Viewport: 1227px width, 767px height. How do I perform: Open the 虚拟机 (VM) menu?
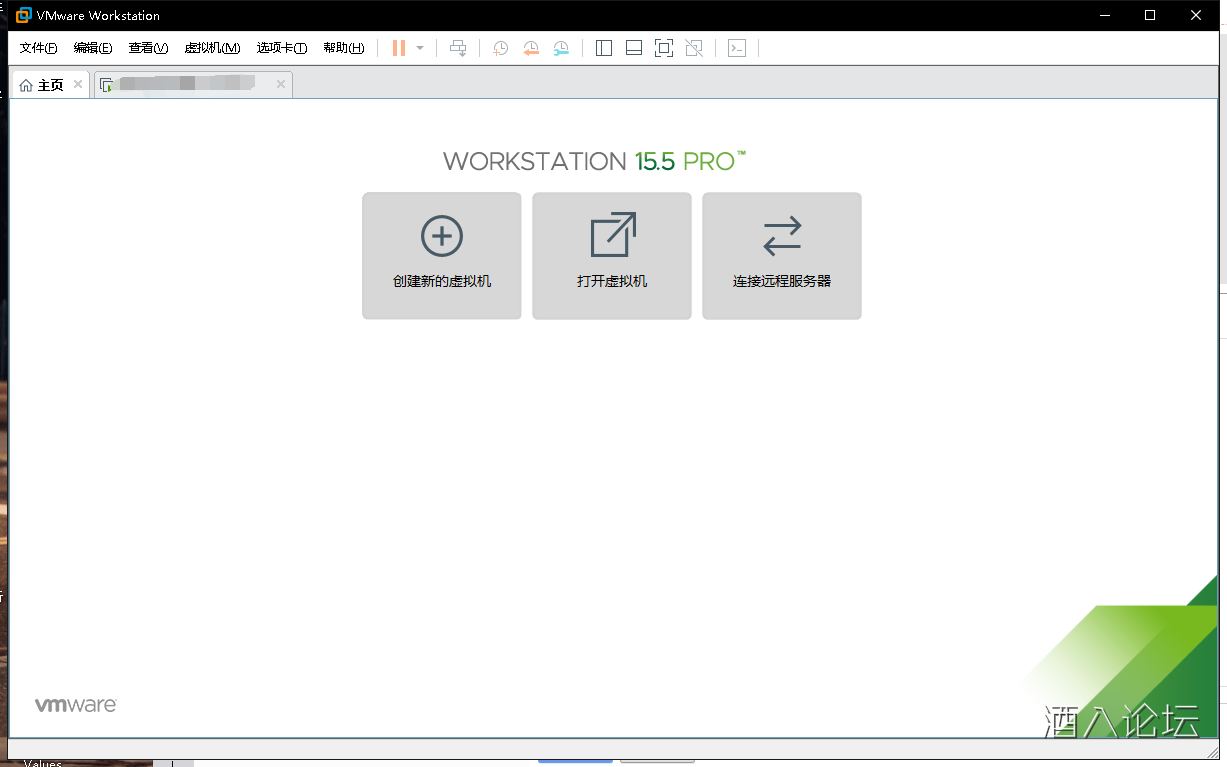(212, 48)
